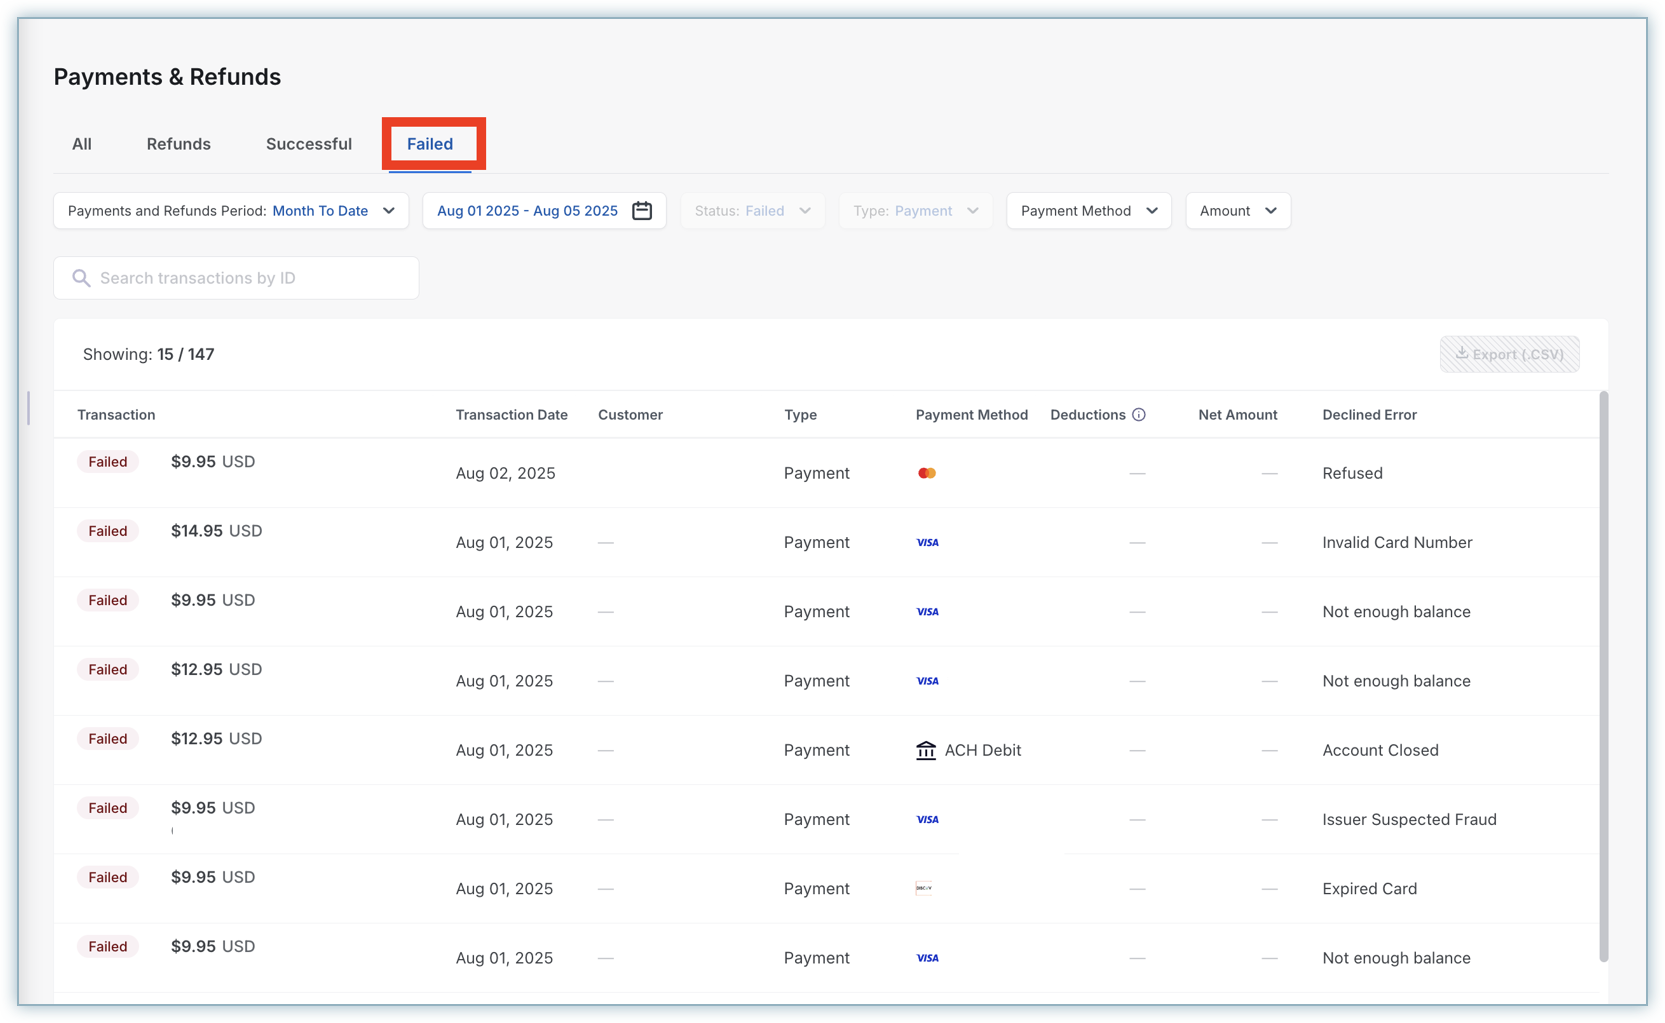Open the failed $14.95 USD transaction
This screenshot has width=1665, height=1023.
[x=216, y=531]
